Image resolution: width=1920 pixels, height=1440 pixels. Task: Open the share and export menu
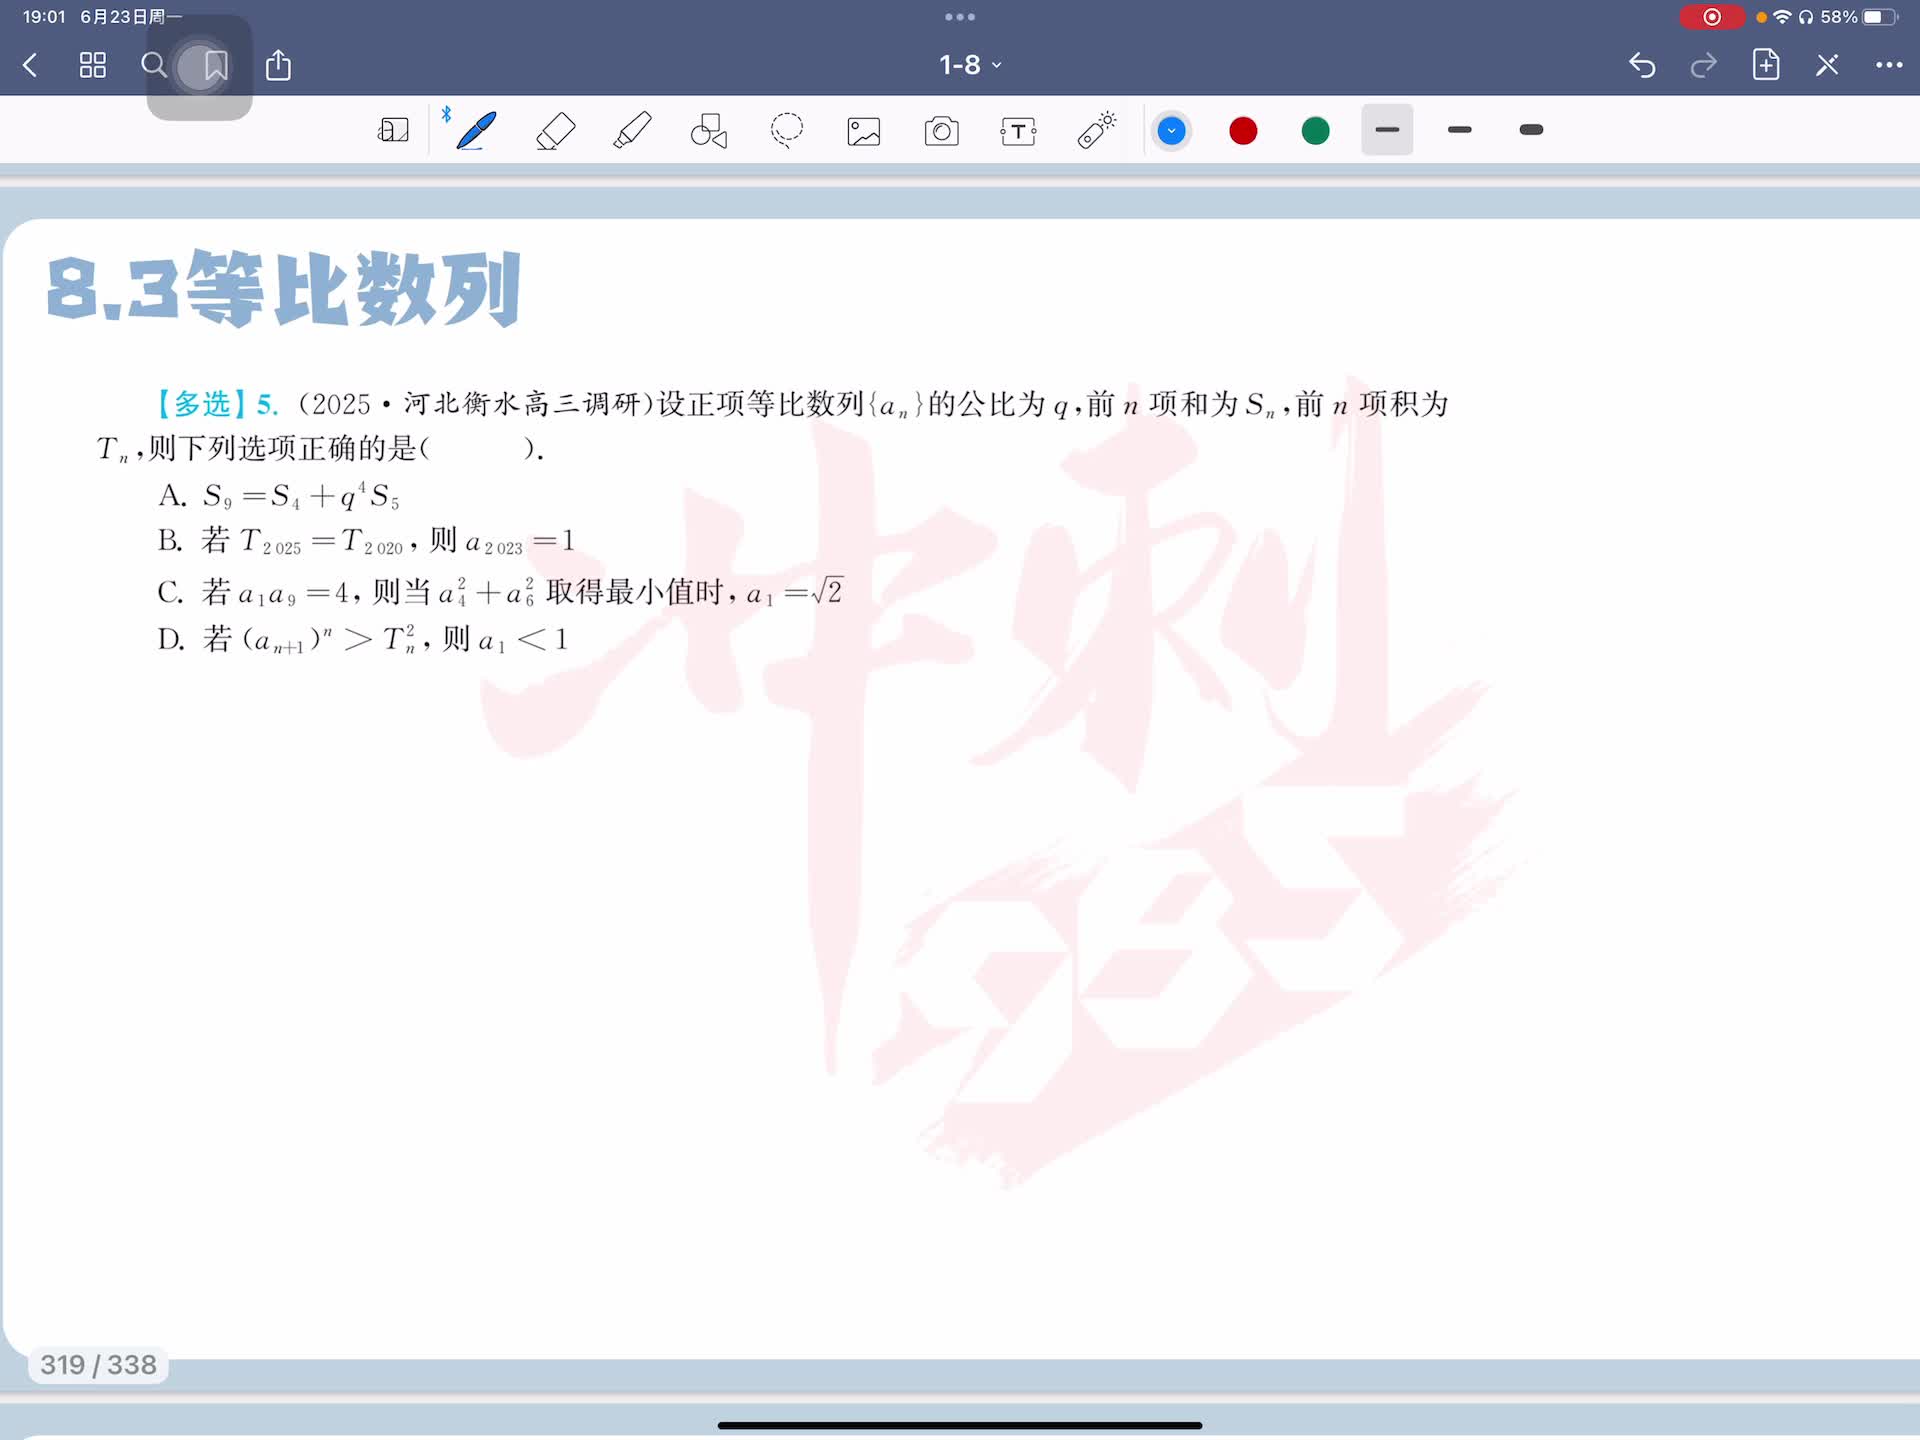tap(278, 66)
